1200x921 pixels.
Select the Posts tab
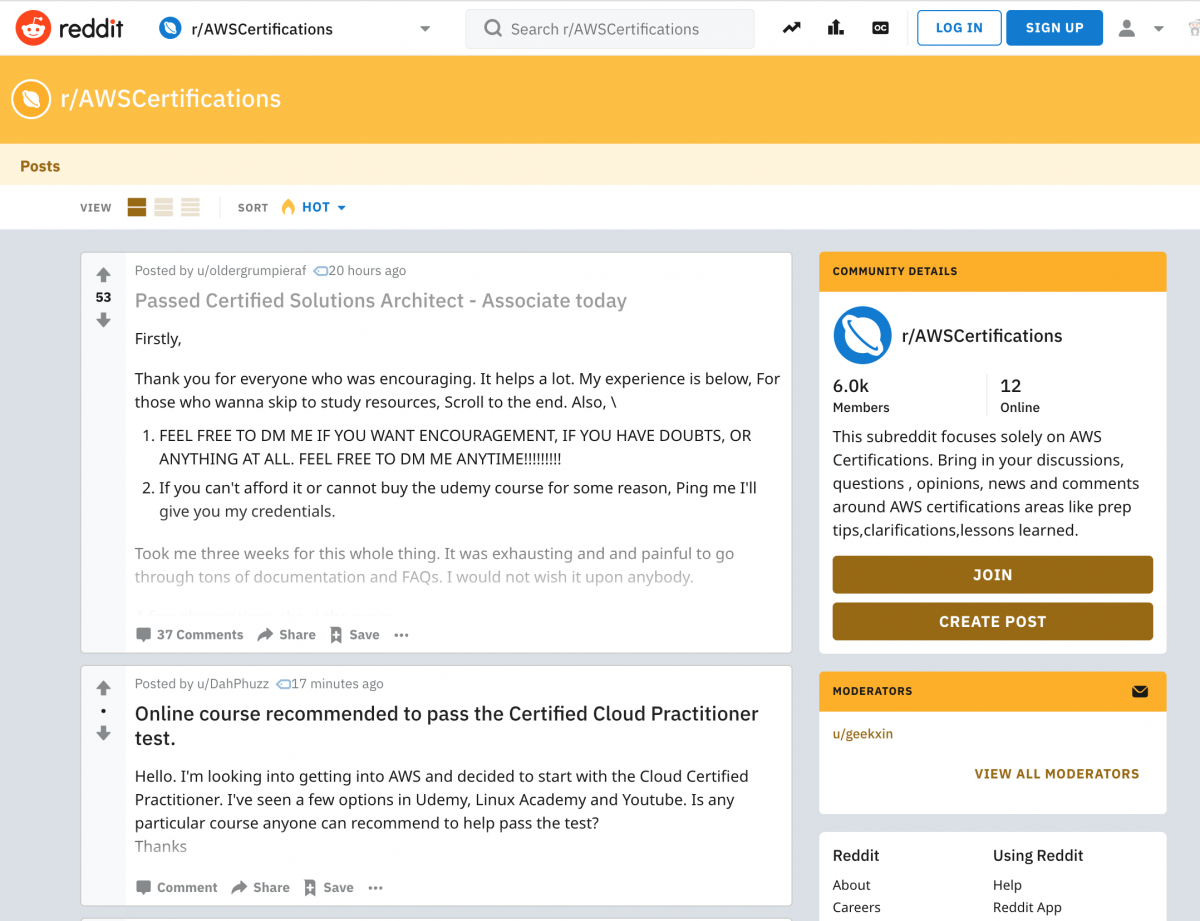40,166
